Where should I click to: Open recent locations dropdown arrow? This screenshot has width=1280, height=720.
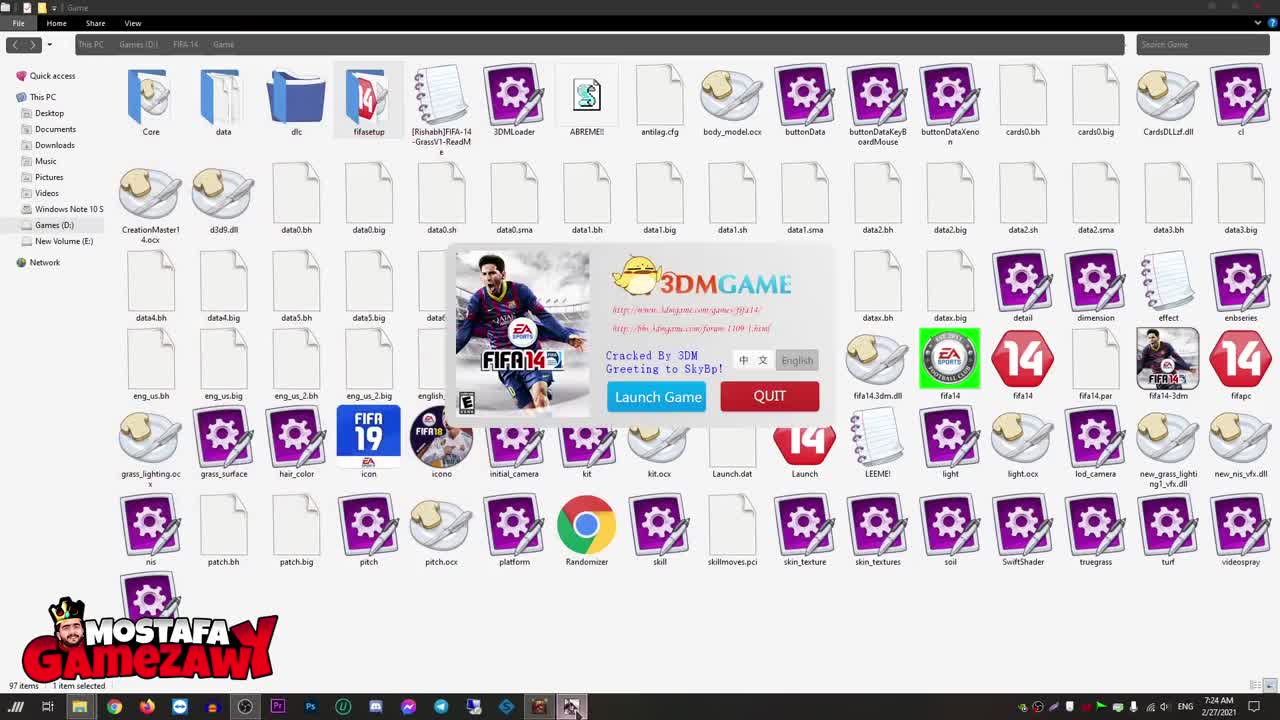49,44
